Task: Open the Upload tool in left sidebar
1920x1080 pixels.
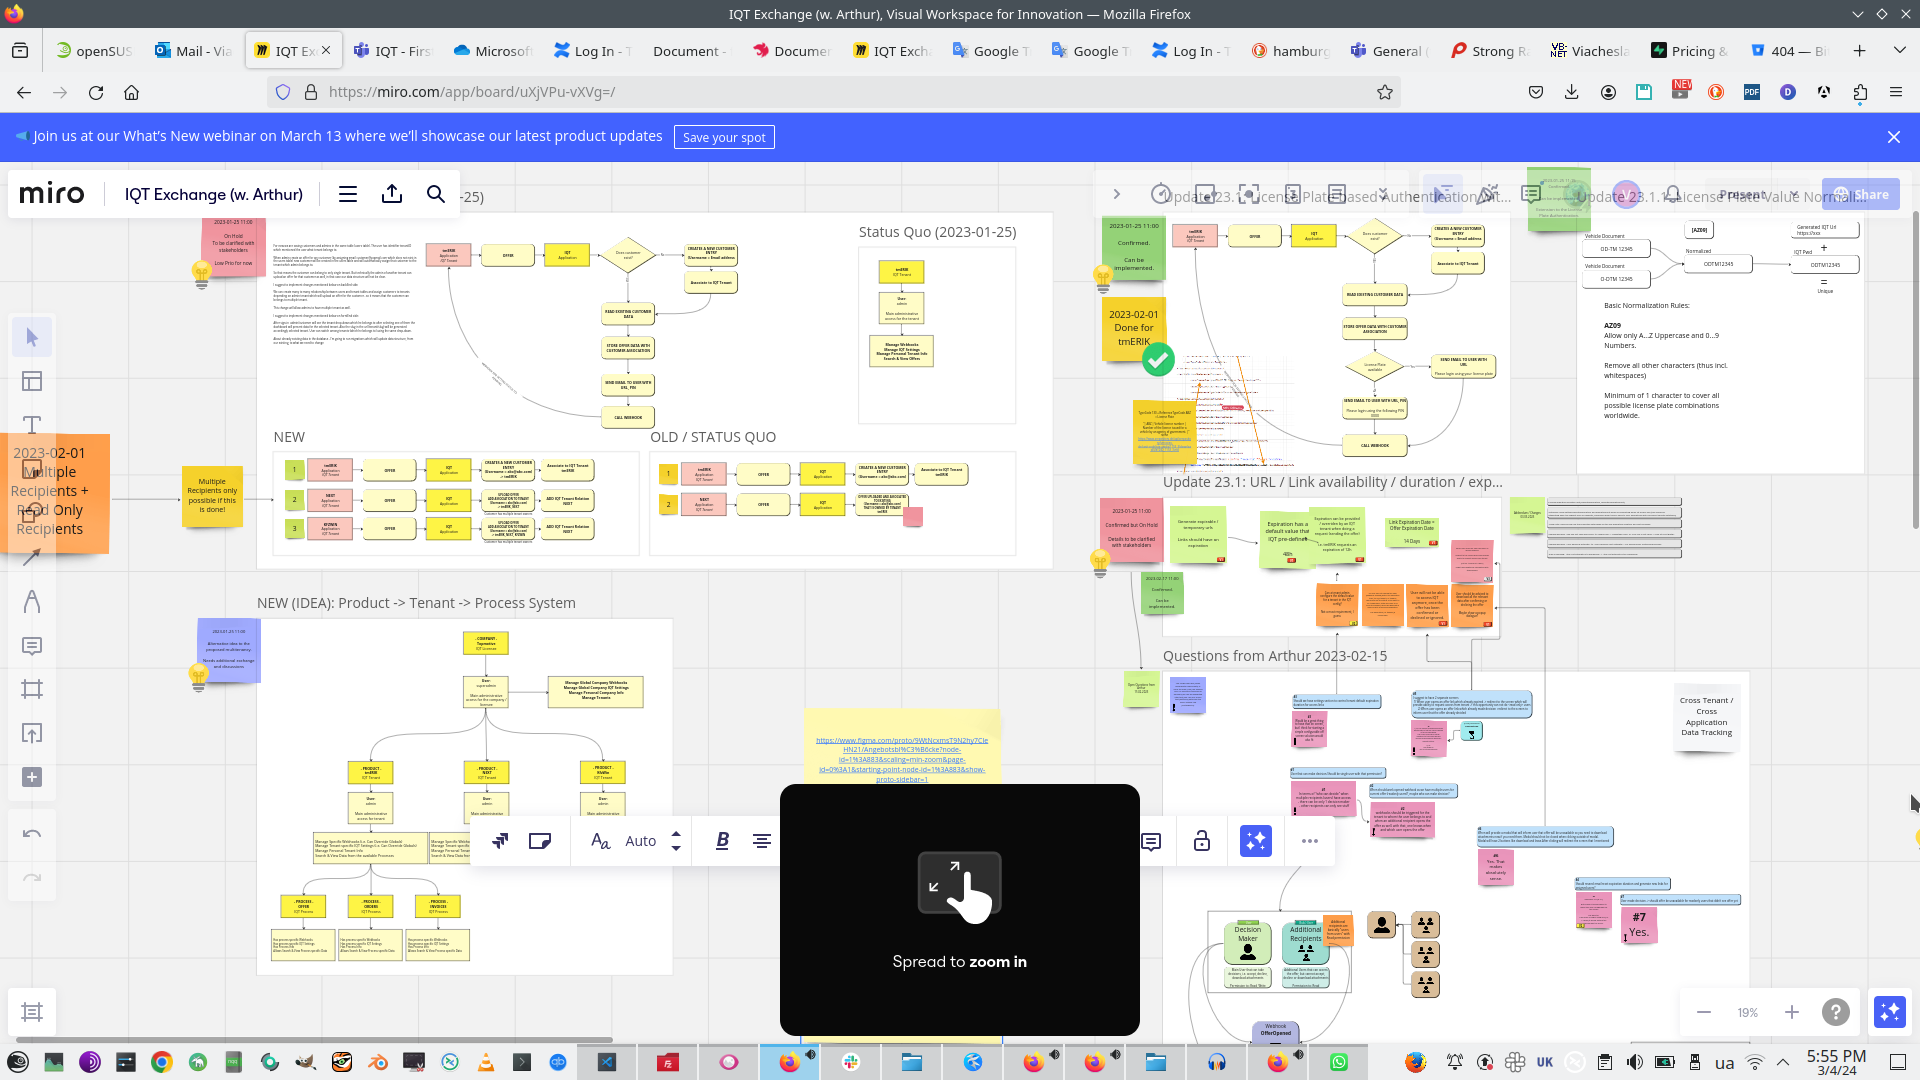Action: tap(32, 733)
